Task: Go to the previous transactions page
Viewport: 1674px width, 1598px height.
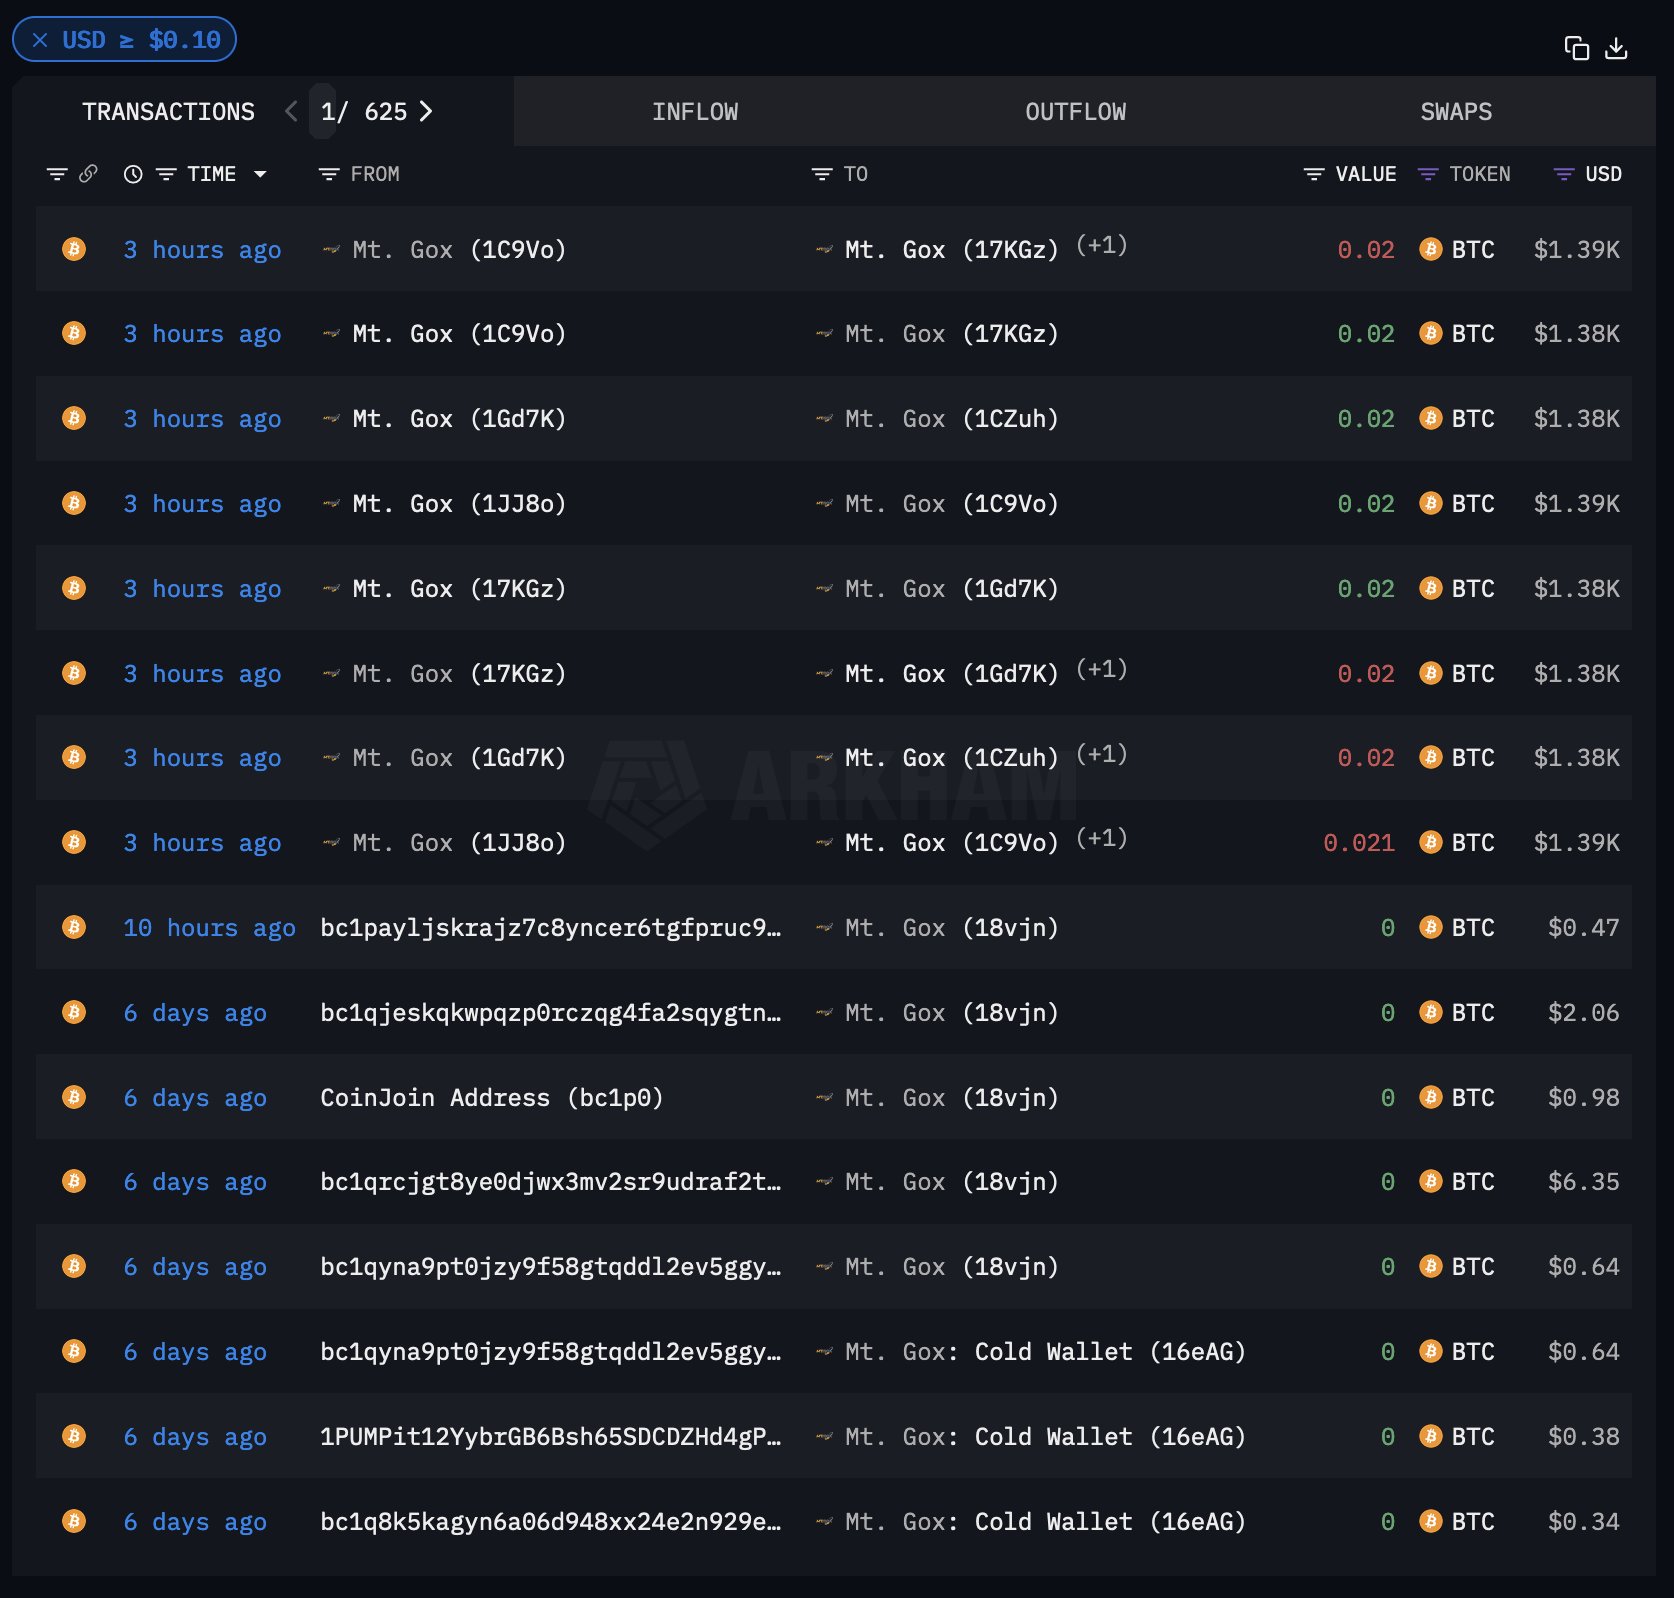Action: coord(291,111)
